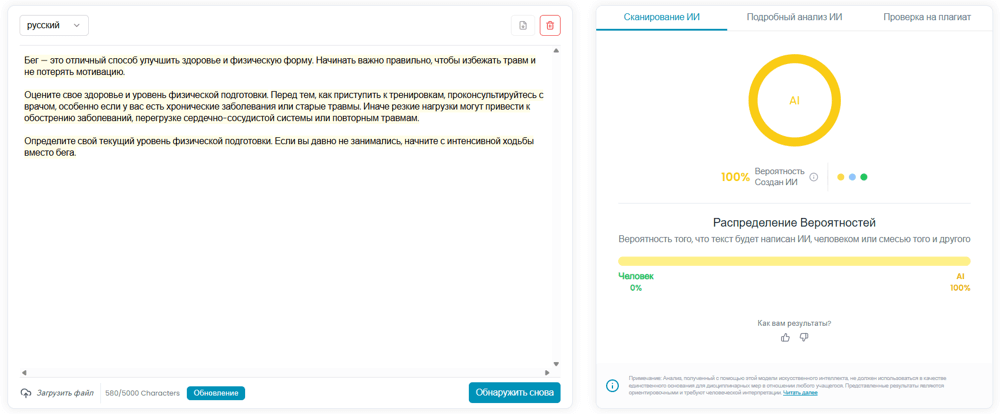
Task: Click the blue legend dot
Action: click(852, 177)
